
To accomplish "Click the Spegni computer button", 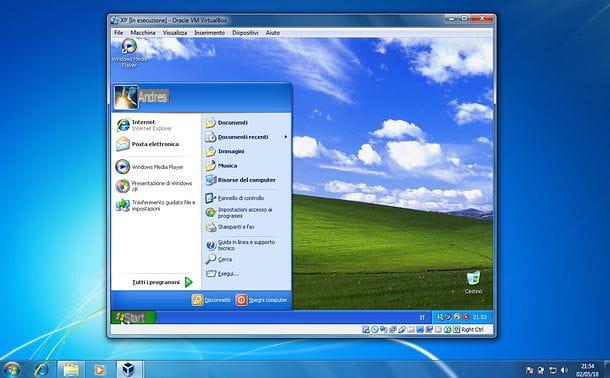I will click(x=261, y=300).
